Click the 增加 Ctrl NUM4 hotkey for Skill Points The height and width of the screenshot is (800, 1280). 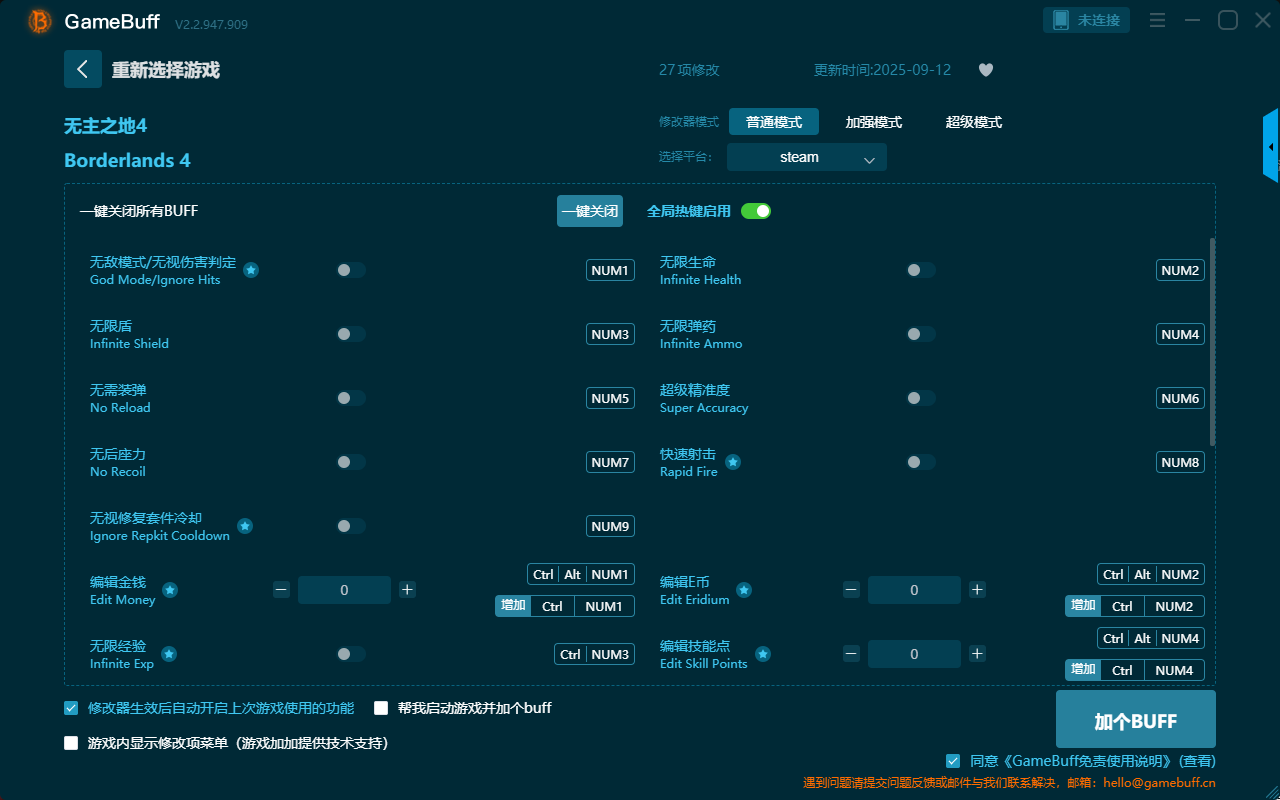click(1135, 670)
